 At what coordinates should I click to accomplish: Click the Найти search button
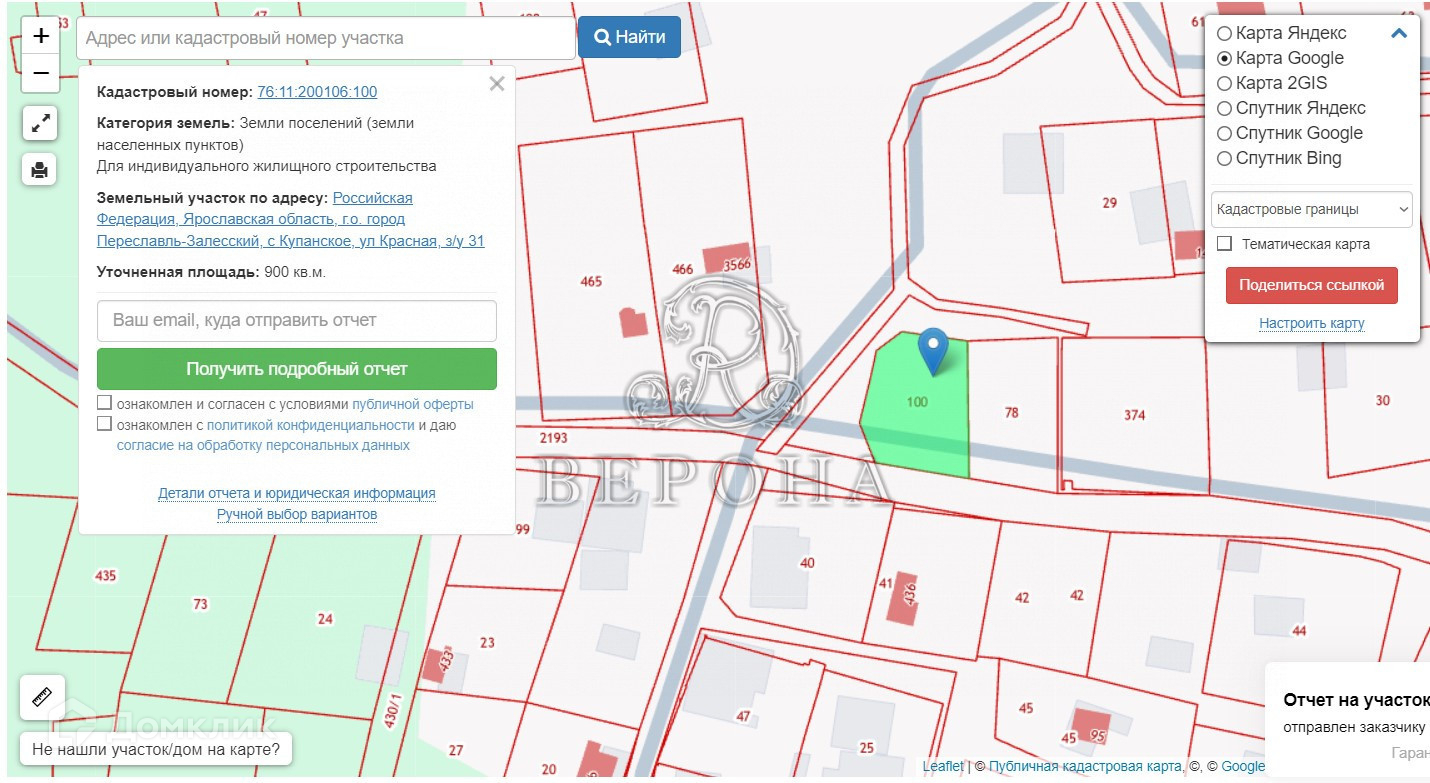click(x=629, y=38)
